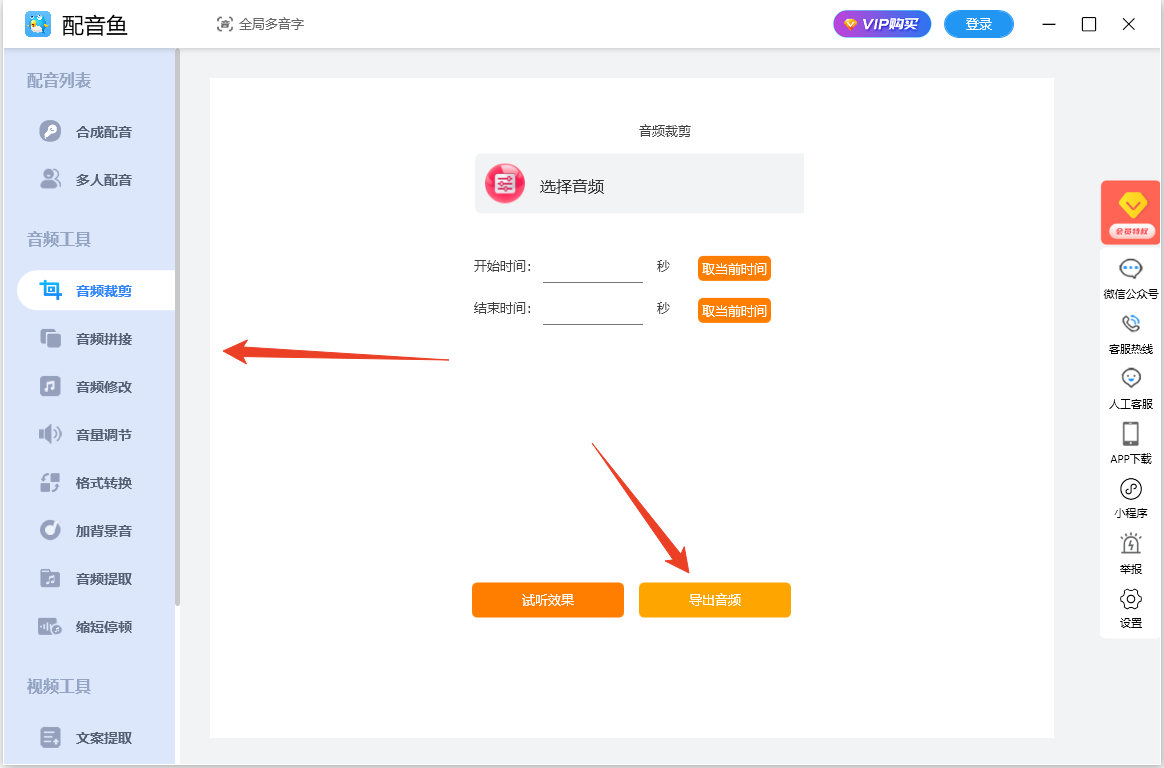This screenshot has height=768, width=1164.
Task: Open the 音频修改 audio edit tool
Action: (96, 387)
